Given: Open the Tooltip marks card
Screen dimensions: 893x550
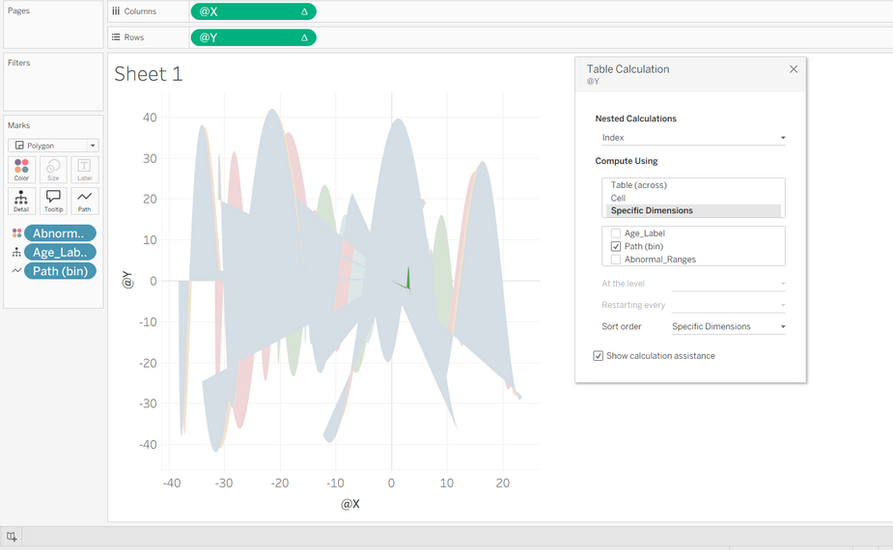Looking at the screenshot, I should (x=53, y=200).
